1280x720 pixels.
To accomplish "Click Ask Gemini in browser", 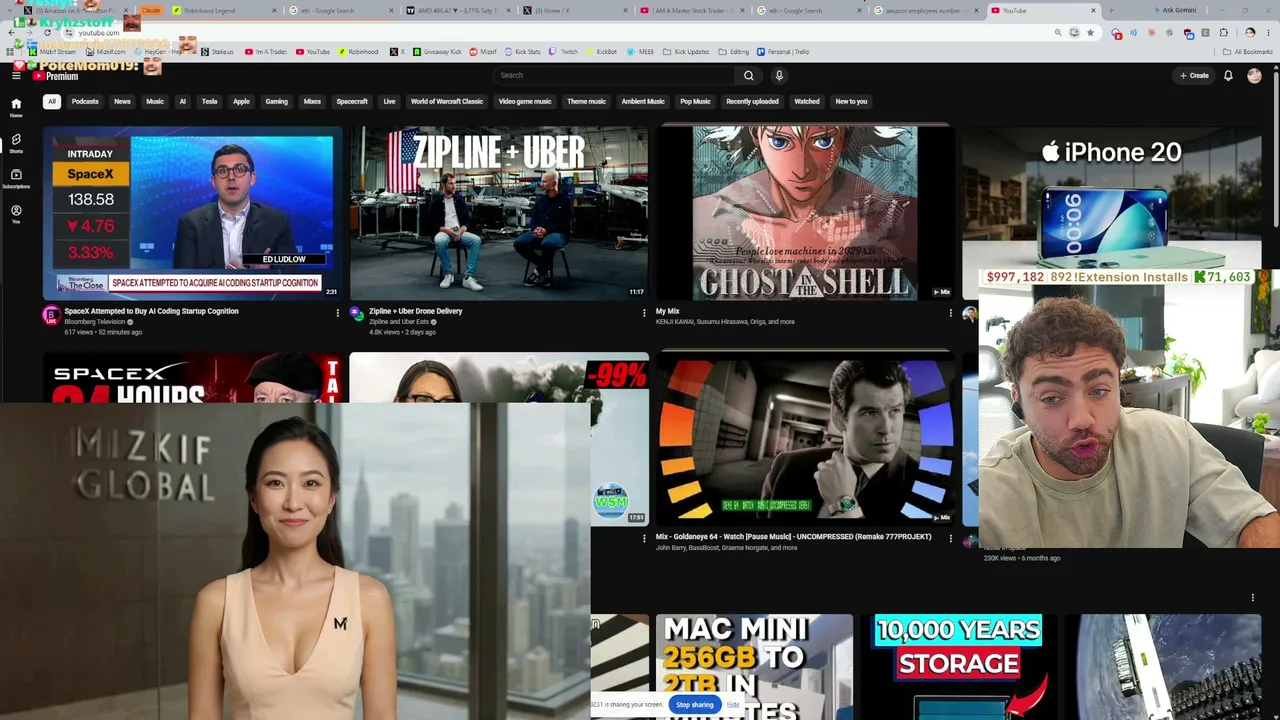I will [1175, 10].
